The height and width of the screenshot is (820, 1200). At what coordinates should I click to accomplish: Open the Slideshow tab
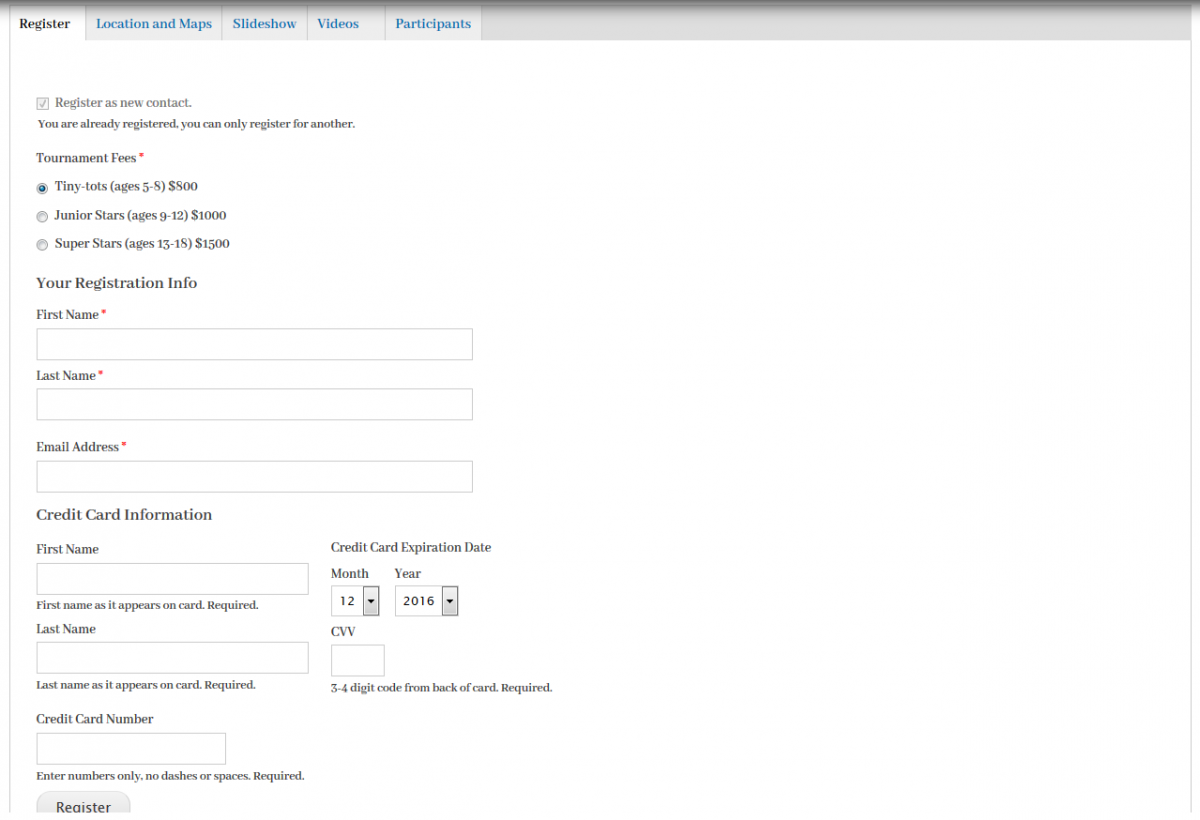(264, 23)
